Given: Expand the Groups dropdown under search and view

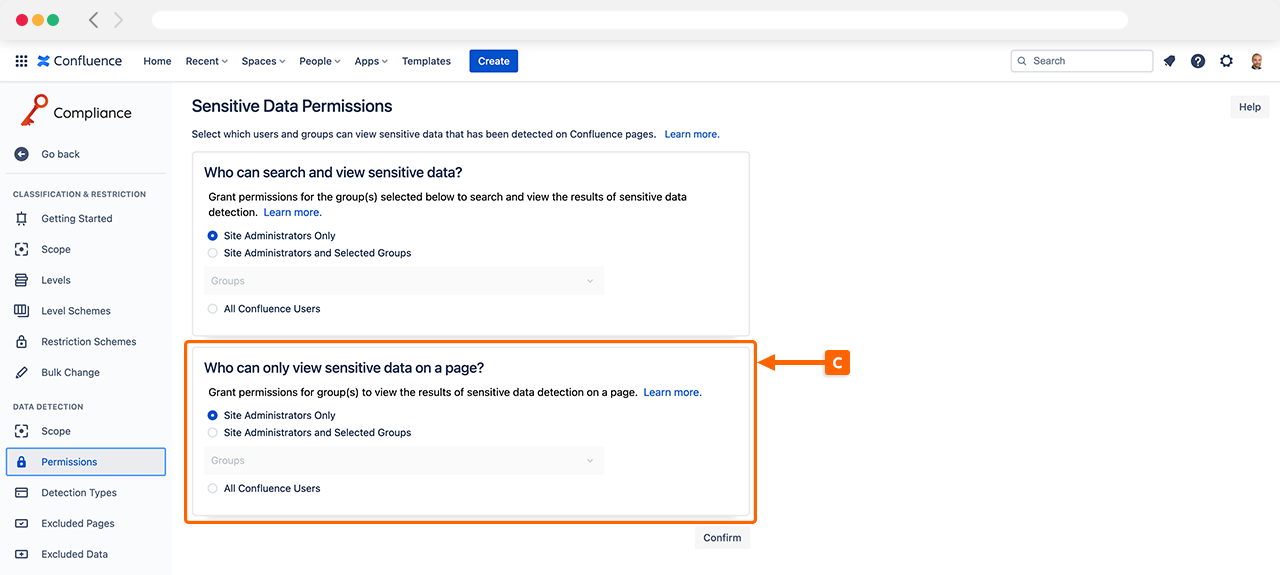Looking at the screenshot, I should [x=404, y=281].
